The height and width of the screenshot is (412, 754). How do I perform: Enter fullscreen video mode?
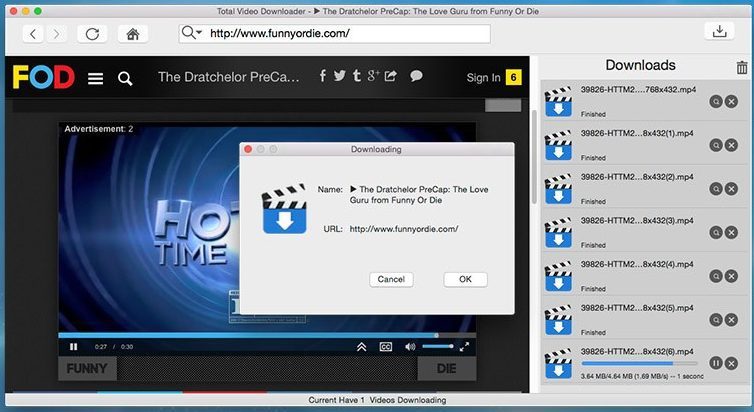[x=464, y=347]
